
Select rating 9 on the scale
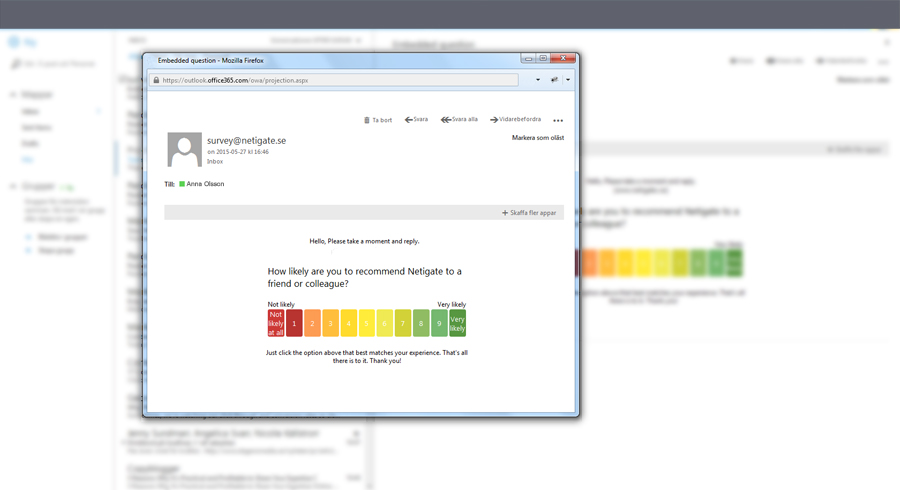(439, 323)
